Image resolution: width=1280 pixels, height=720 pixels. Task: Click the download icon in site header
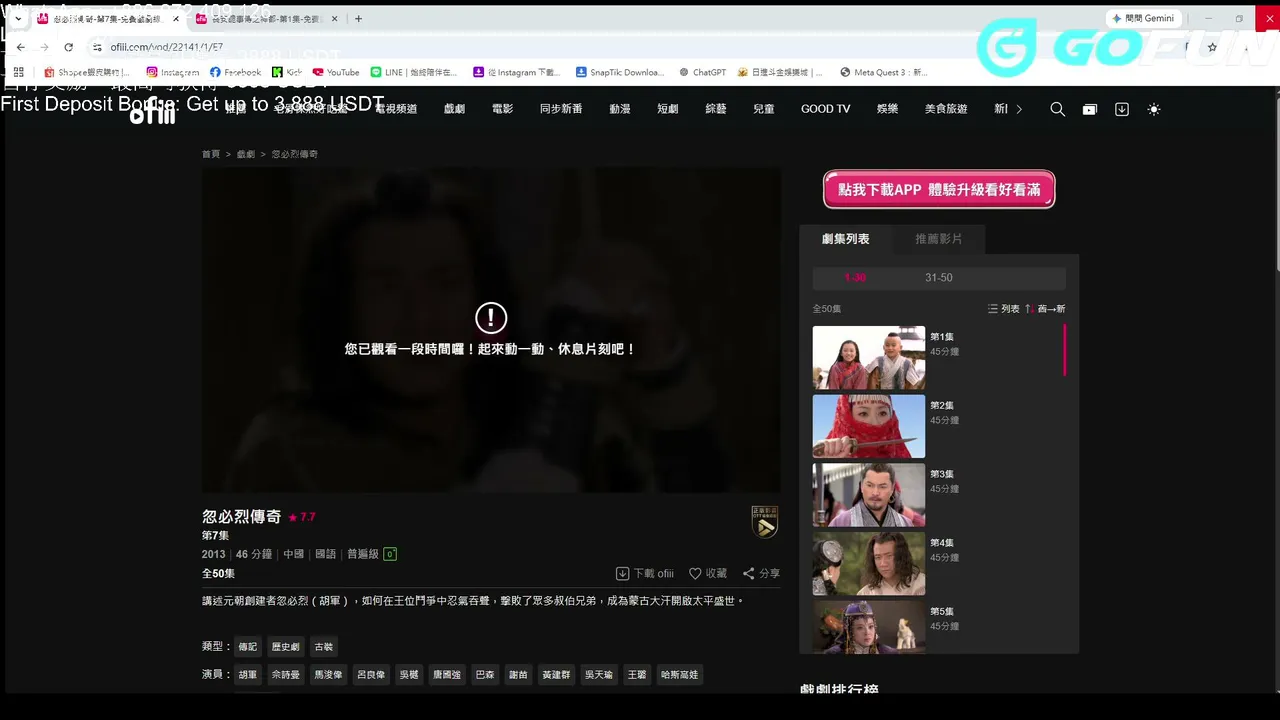coord(1122,109)
